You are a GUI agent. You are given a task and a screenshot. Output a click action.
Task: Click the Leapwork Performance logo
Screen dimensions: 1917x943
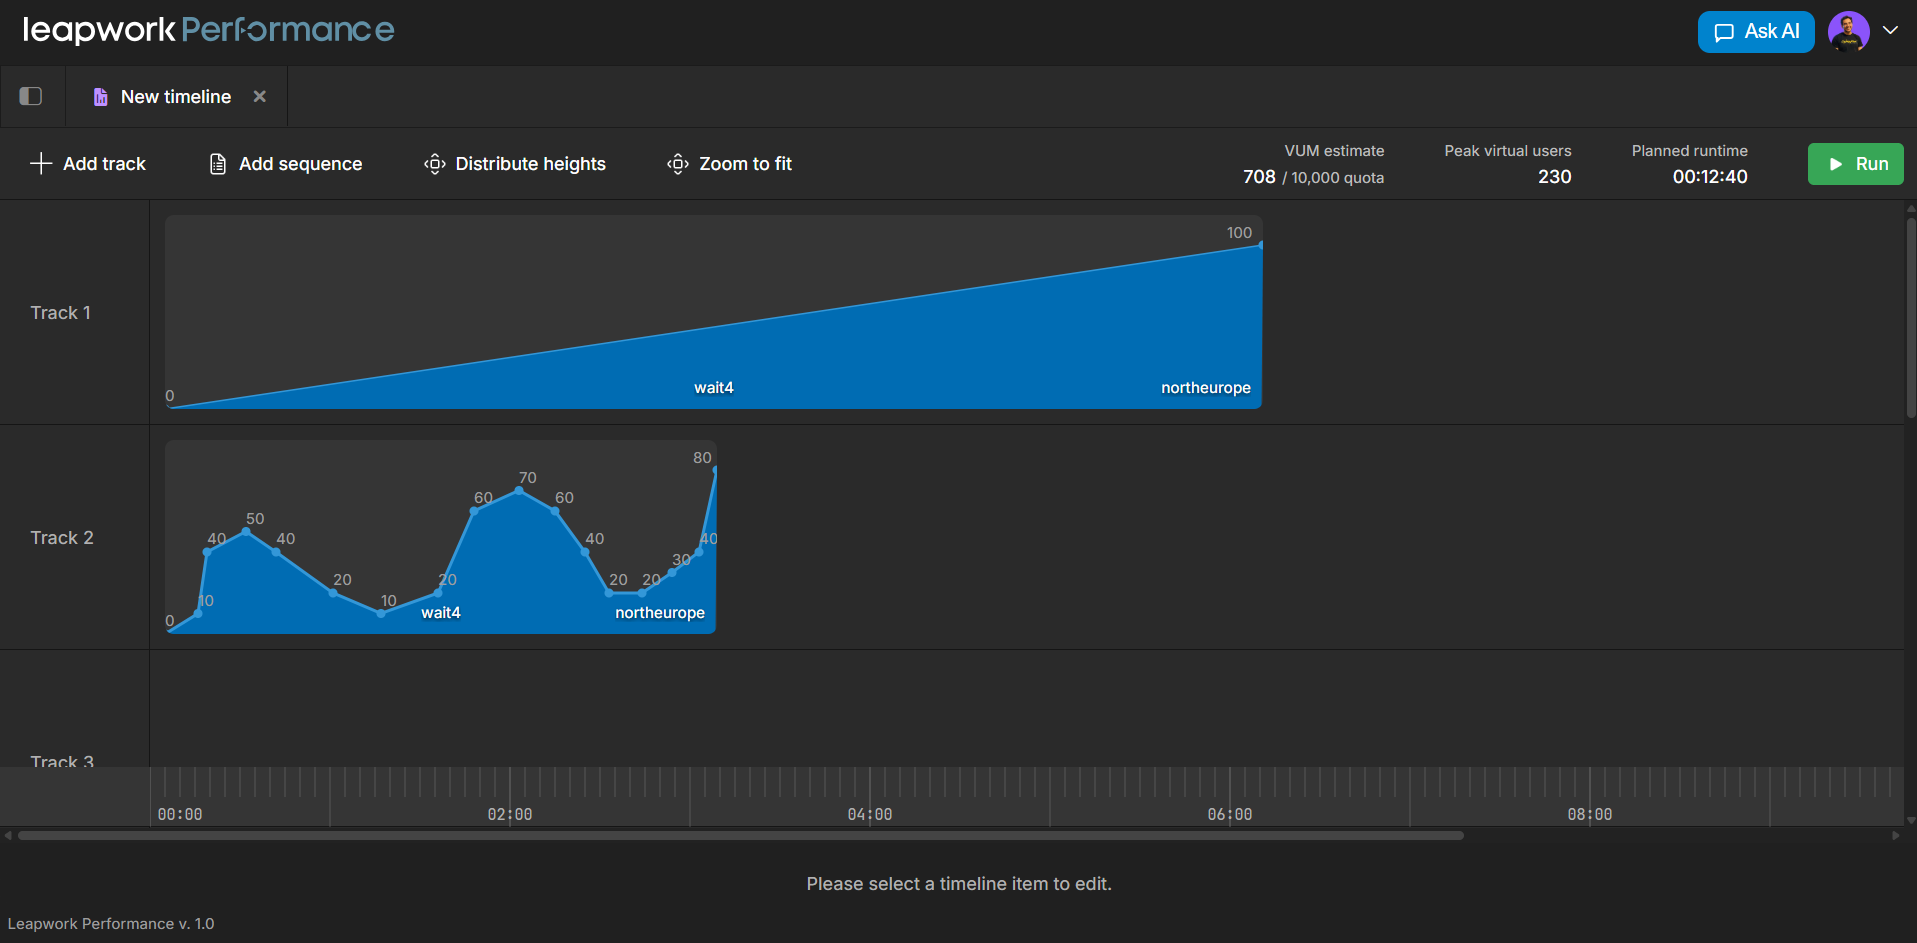[208, 30]
